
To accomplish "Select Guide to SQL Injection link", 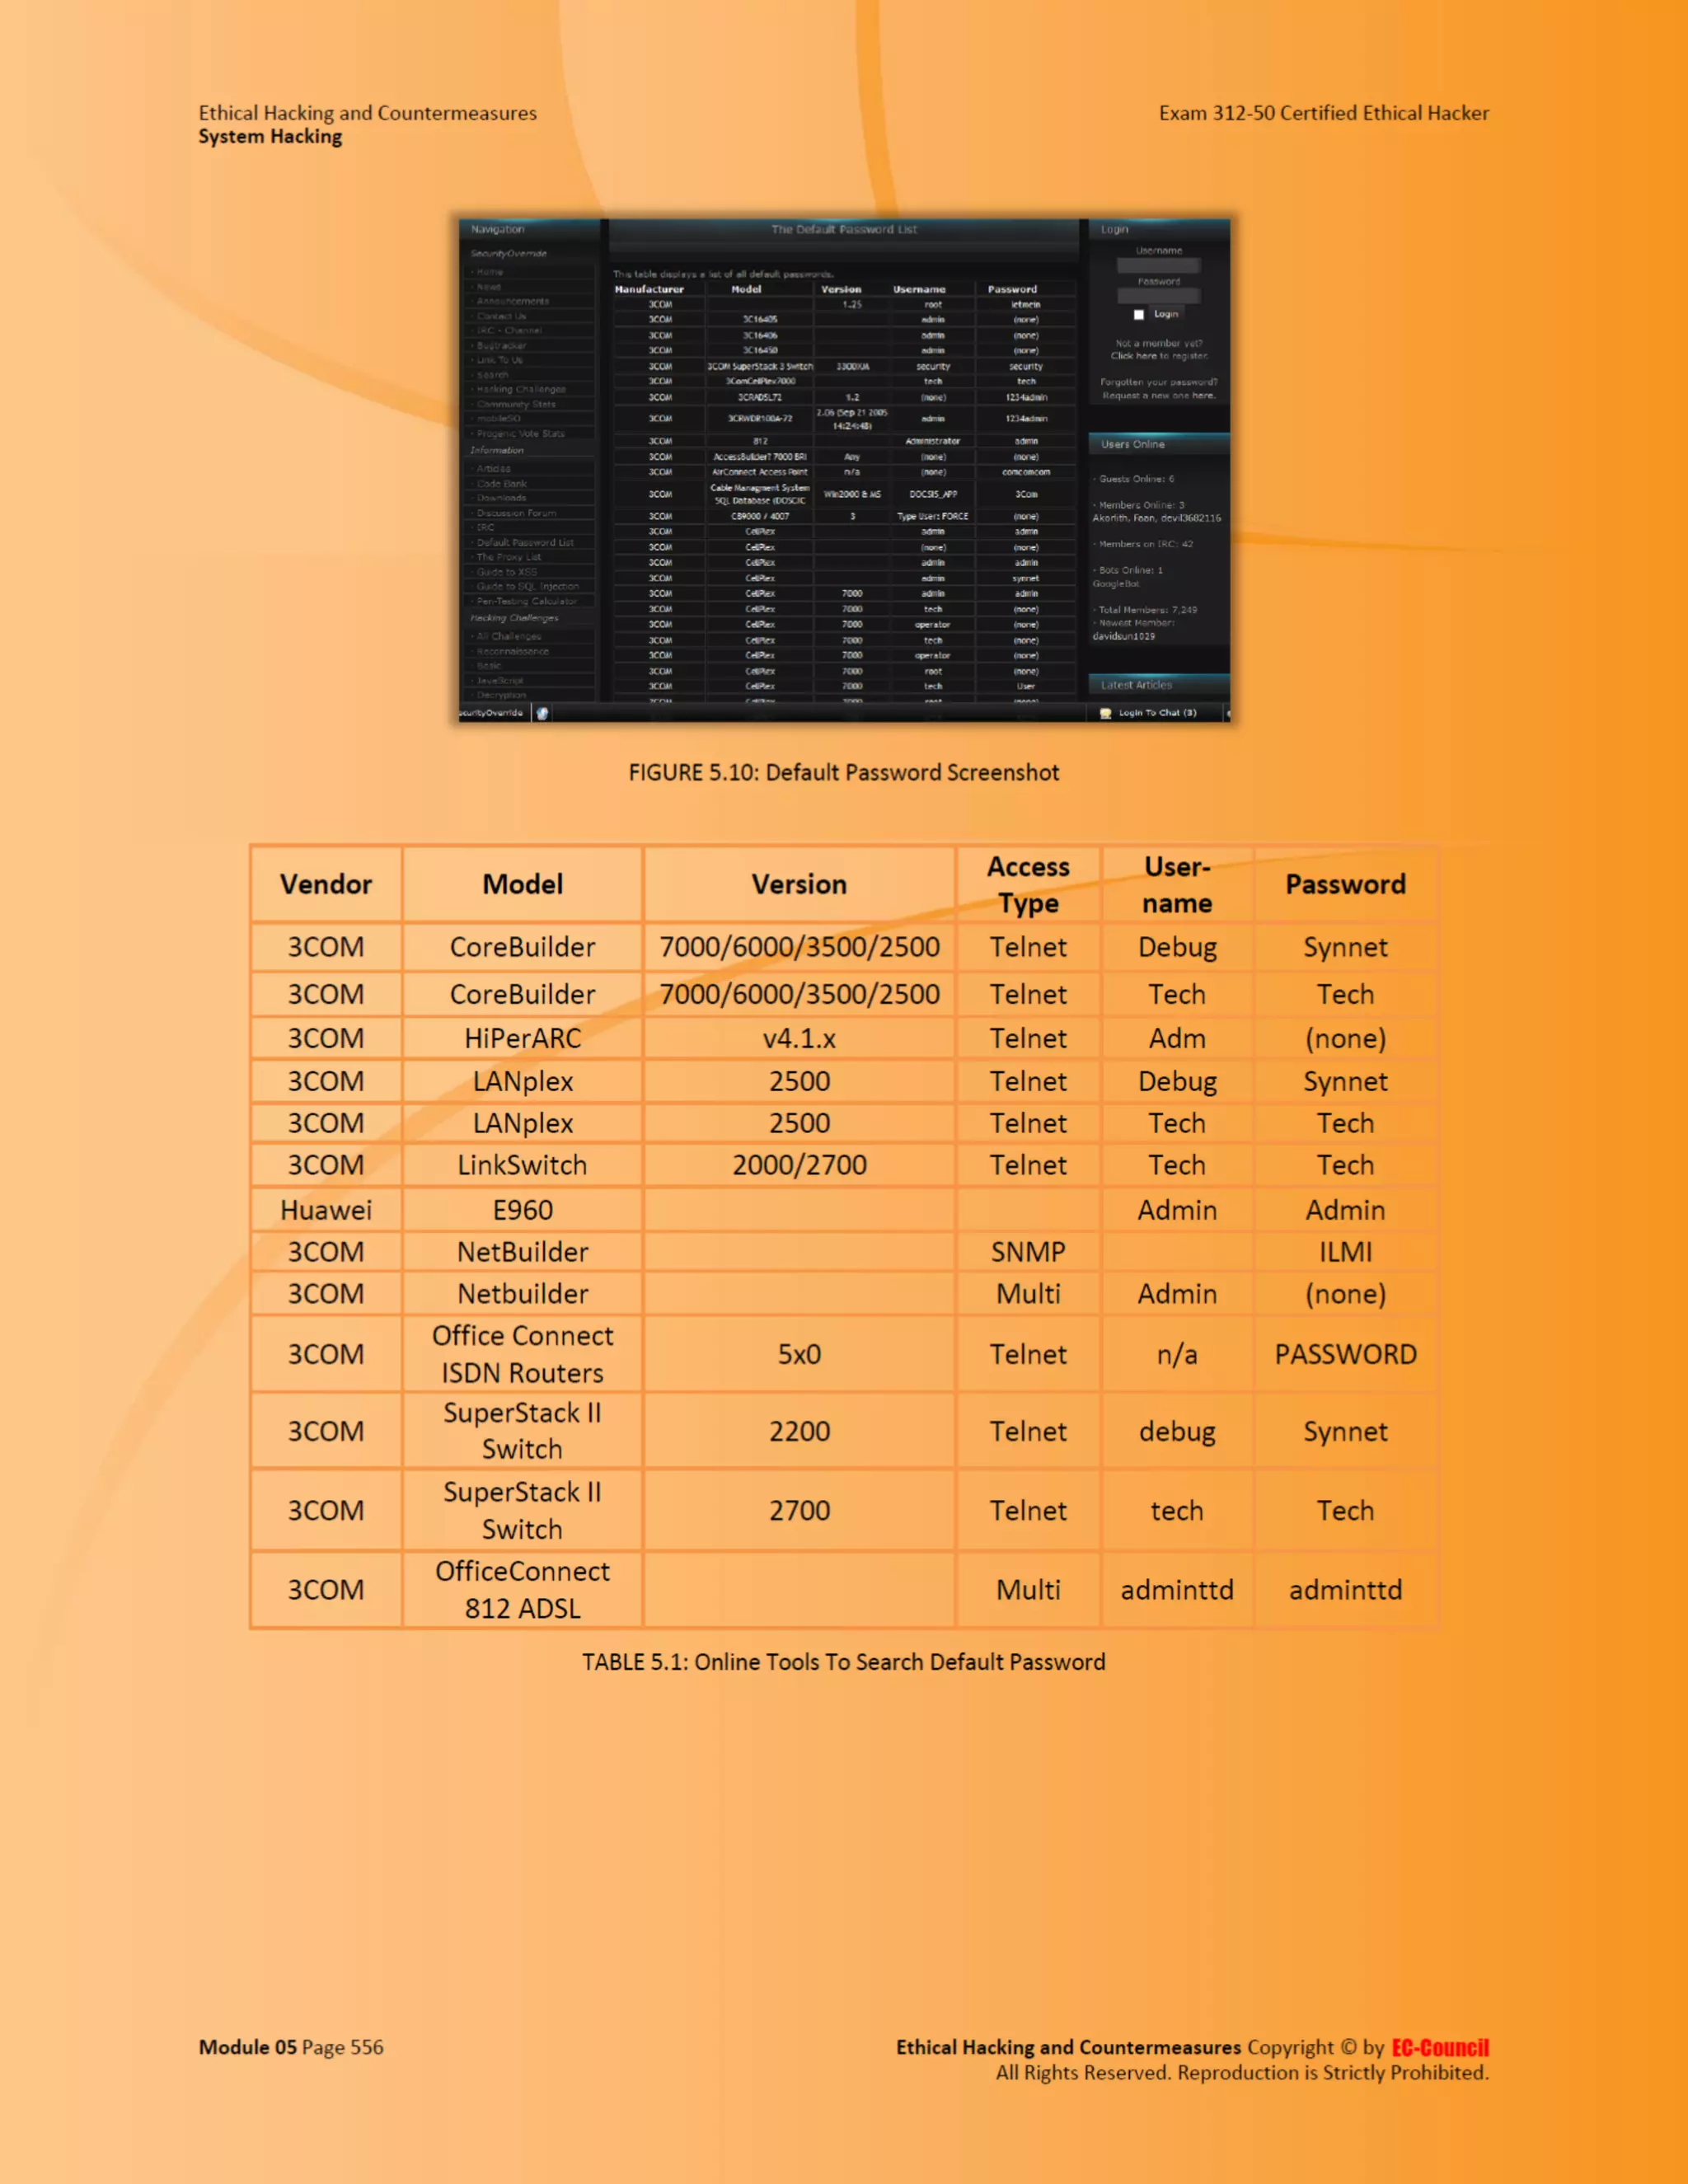I will [x=527, y=586].
